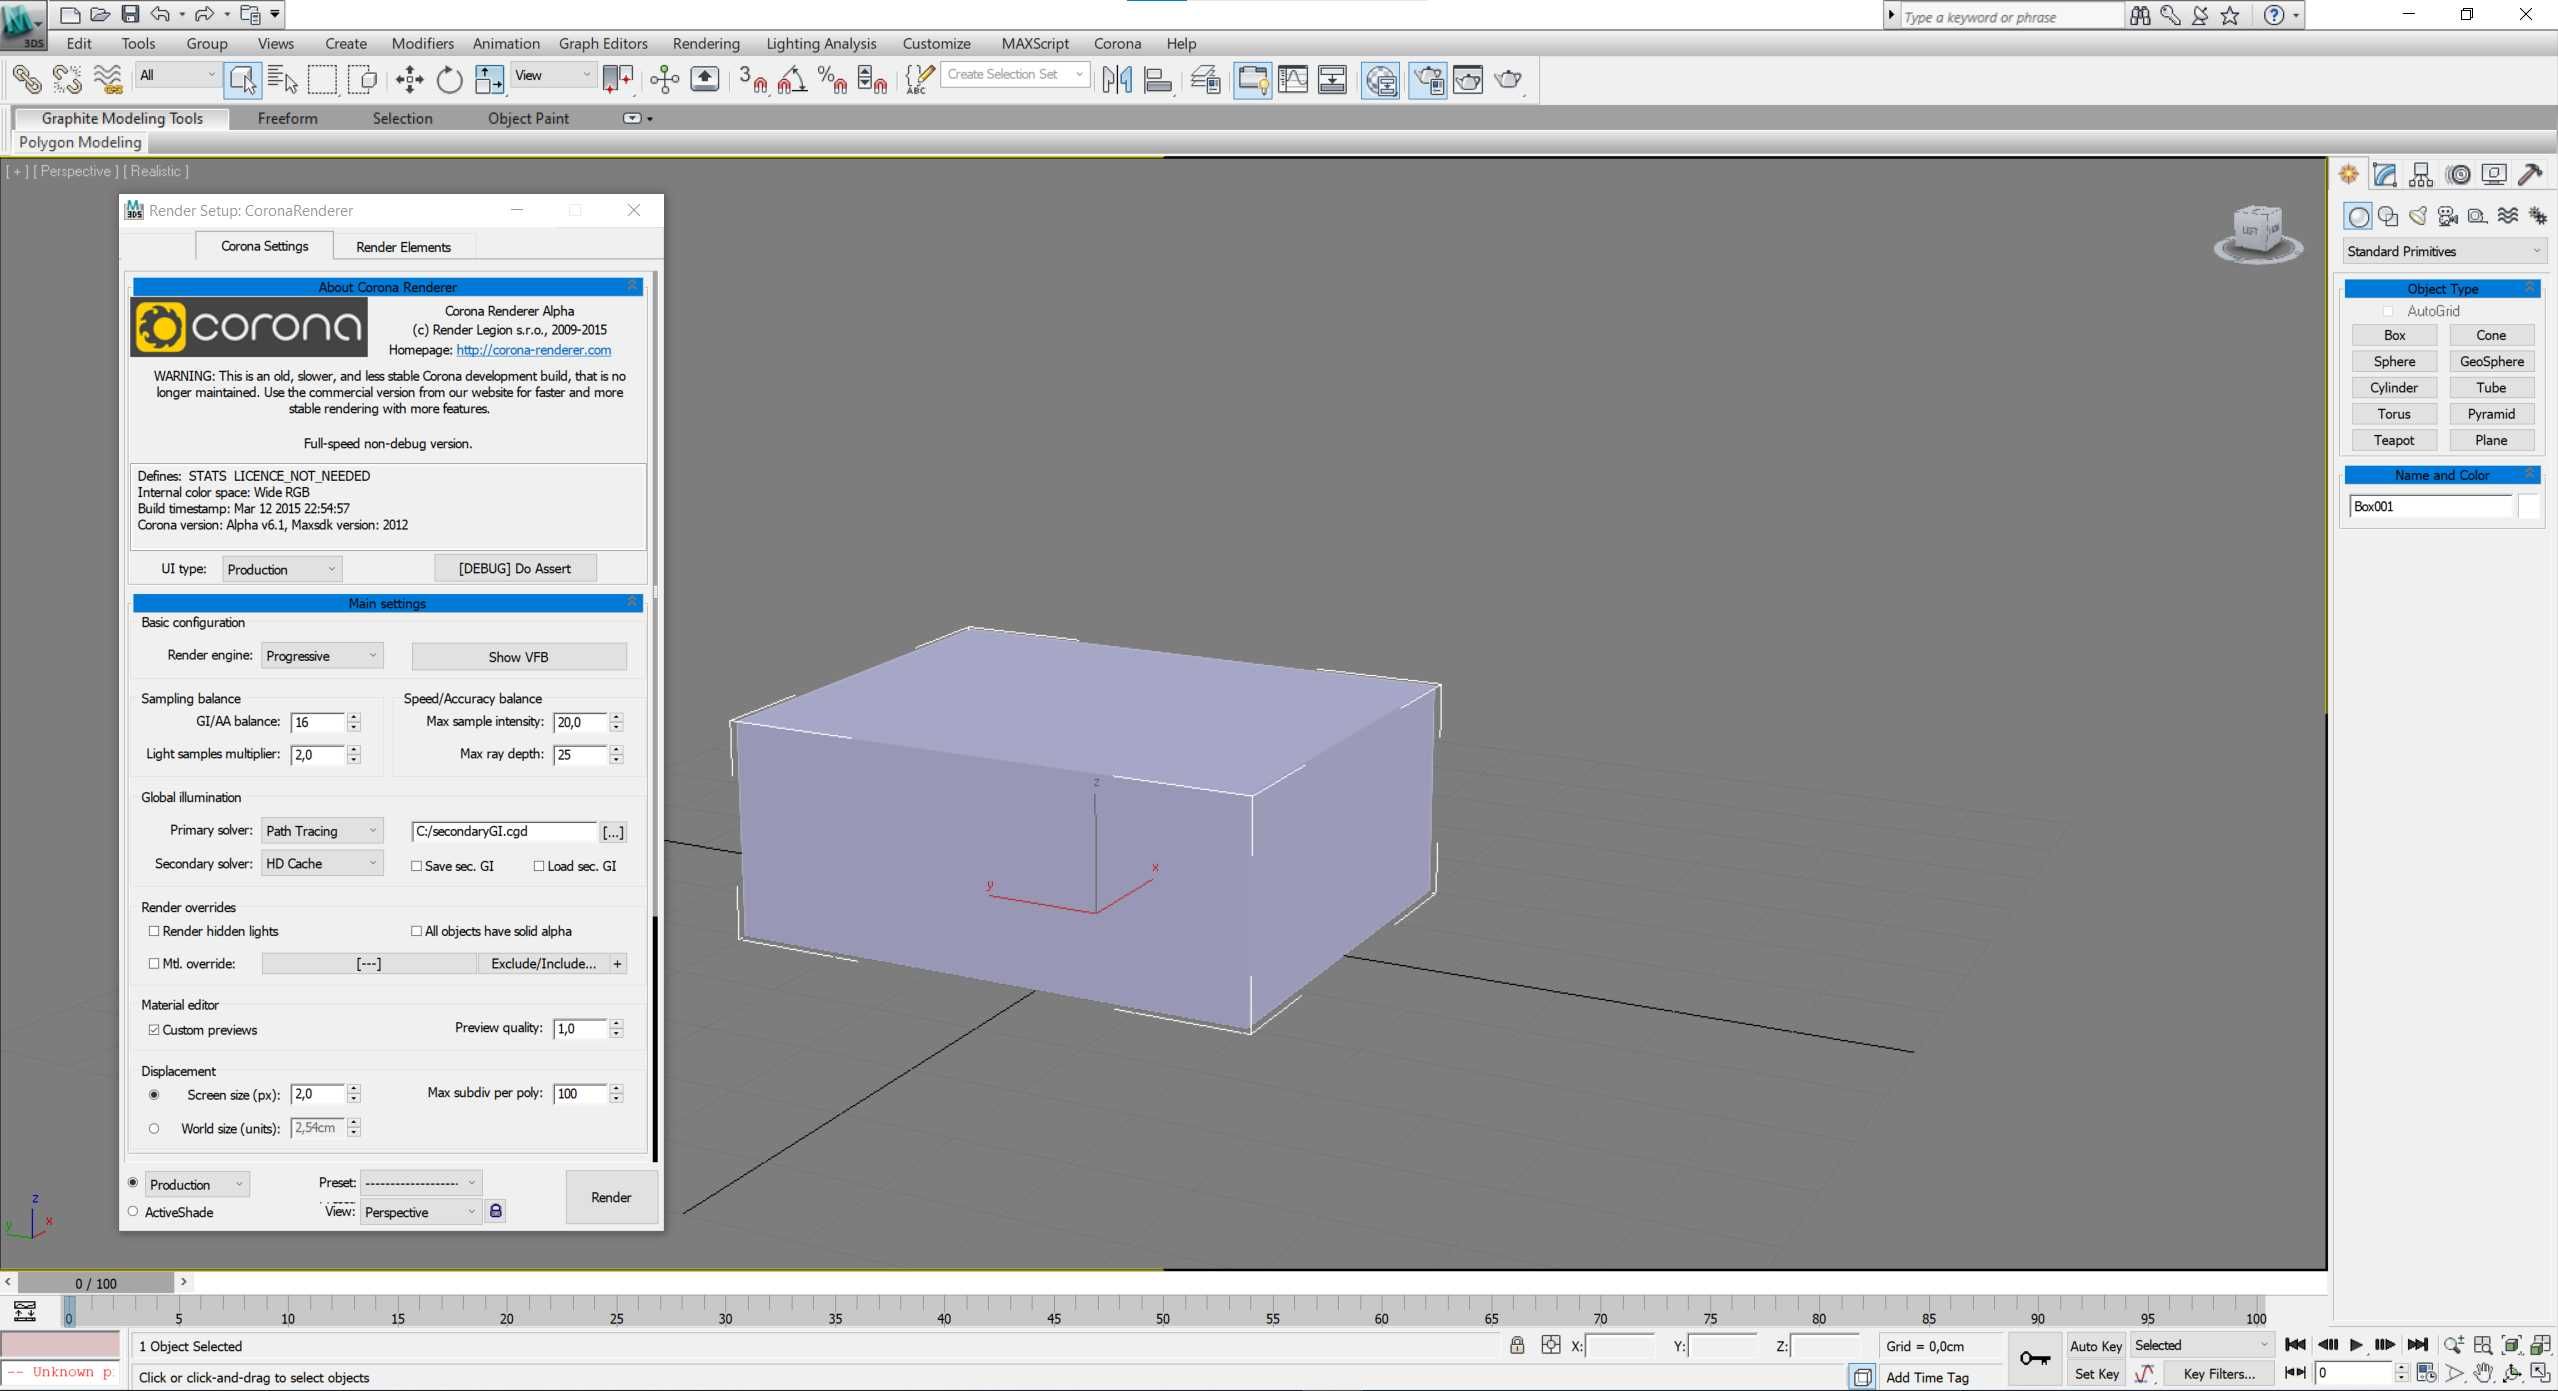Click the Exclude/Include... button
This screenshot has width=2558, height=1391.
543,964
